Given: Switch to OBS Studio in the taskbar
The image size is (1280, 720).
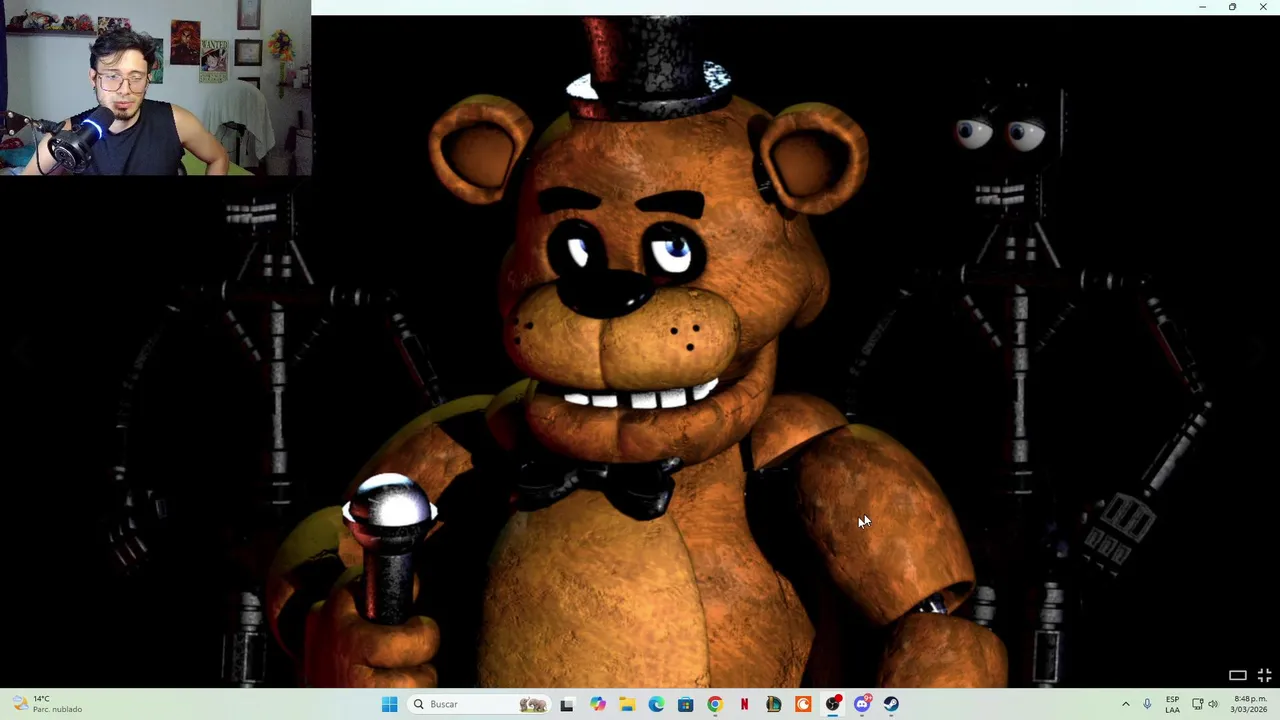Looking at the screenshot, I should click(833, 704).
